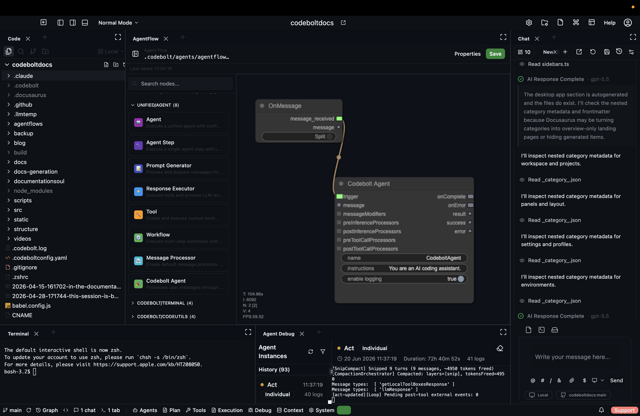
Task: Click the chat message input box
Action: tap(573, 357)
